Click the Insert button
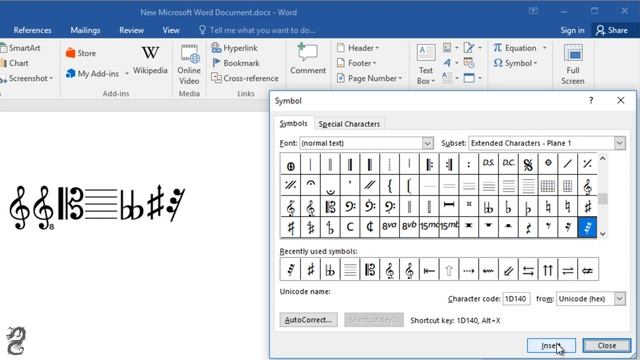The width and height of the screenshot is (640, 360). [551, 346]
